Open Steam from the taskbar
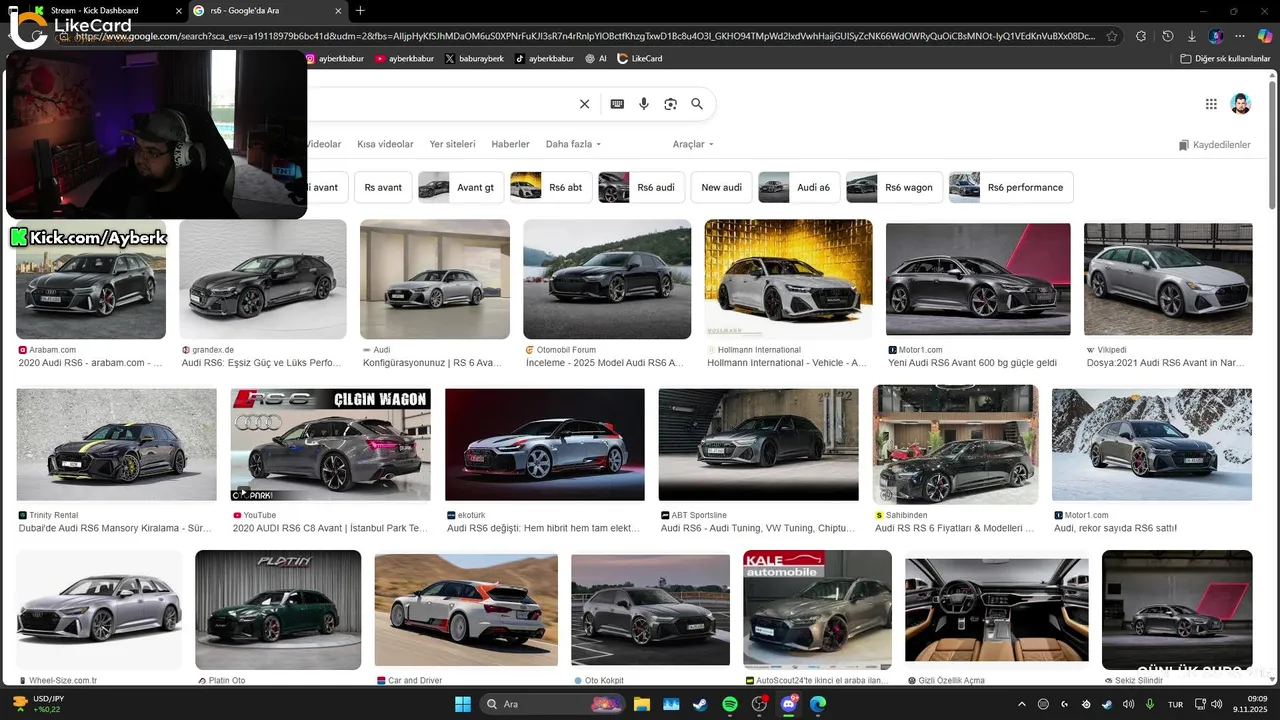This screenshot has height=720, width=1280. pyautogui.click(x=700, y=704)
